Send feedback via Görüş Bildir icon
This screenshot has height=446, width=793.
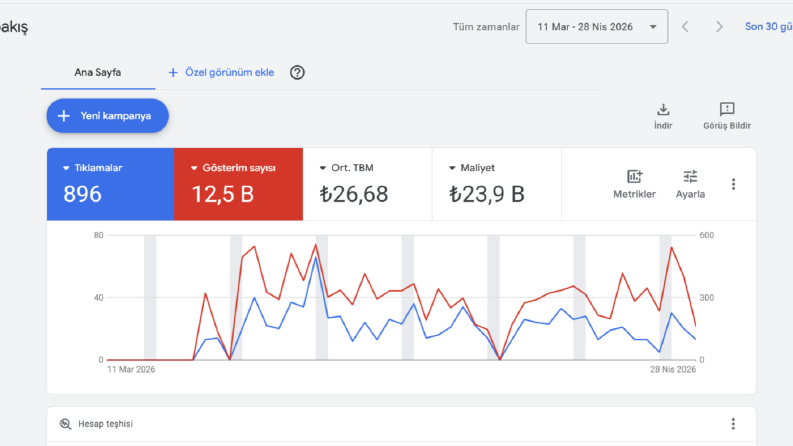[x=727, y=116]
